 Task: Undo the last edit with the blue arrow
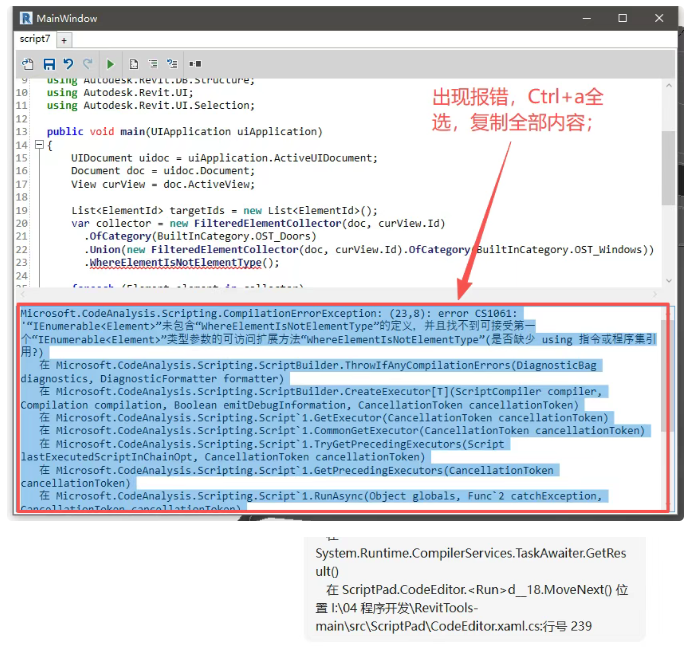(x=69, y=63)
